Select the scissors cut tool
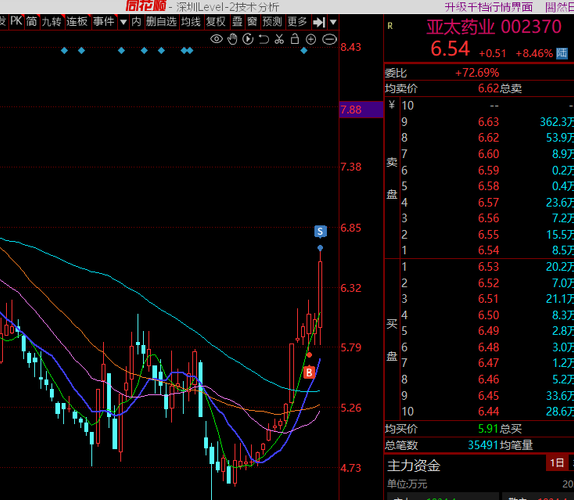Image resolution: width=574 pixels, height=500 pixels. [x=279, y=39]
